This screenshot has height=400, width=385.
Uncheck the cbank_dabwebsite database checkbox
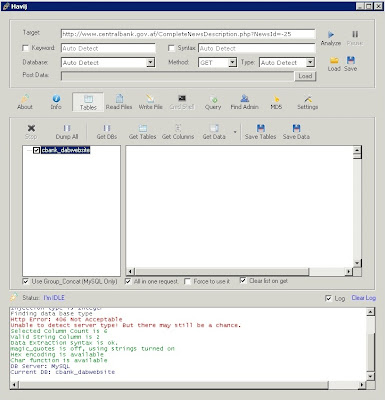[37, 150]
